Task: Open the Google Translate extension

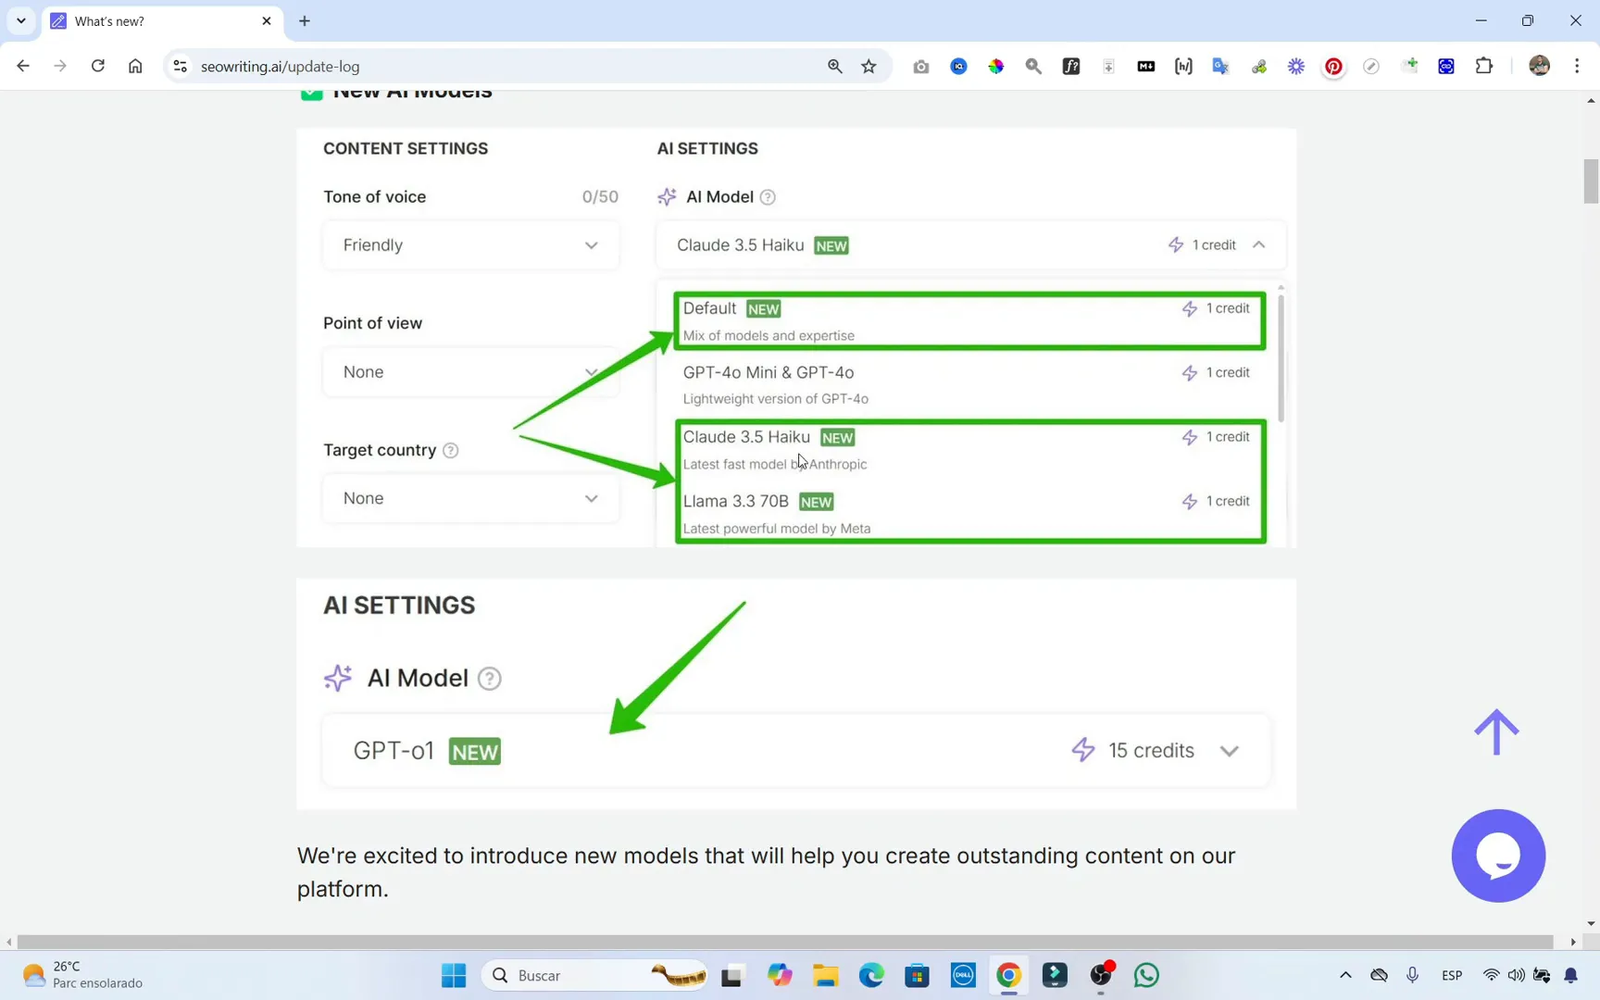Action: pos(1220,66)
